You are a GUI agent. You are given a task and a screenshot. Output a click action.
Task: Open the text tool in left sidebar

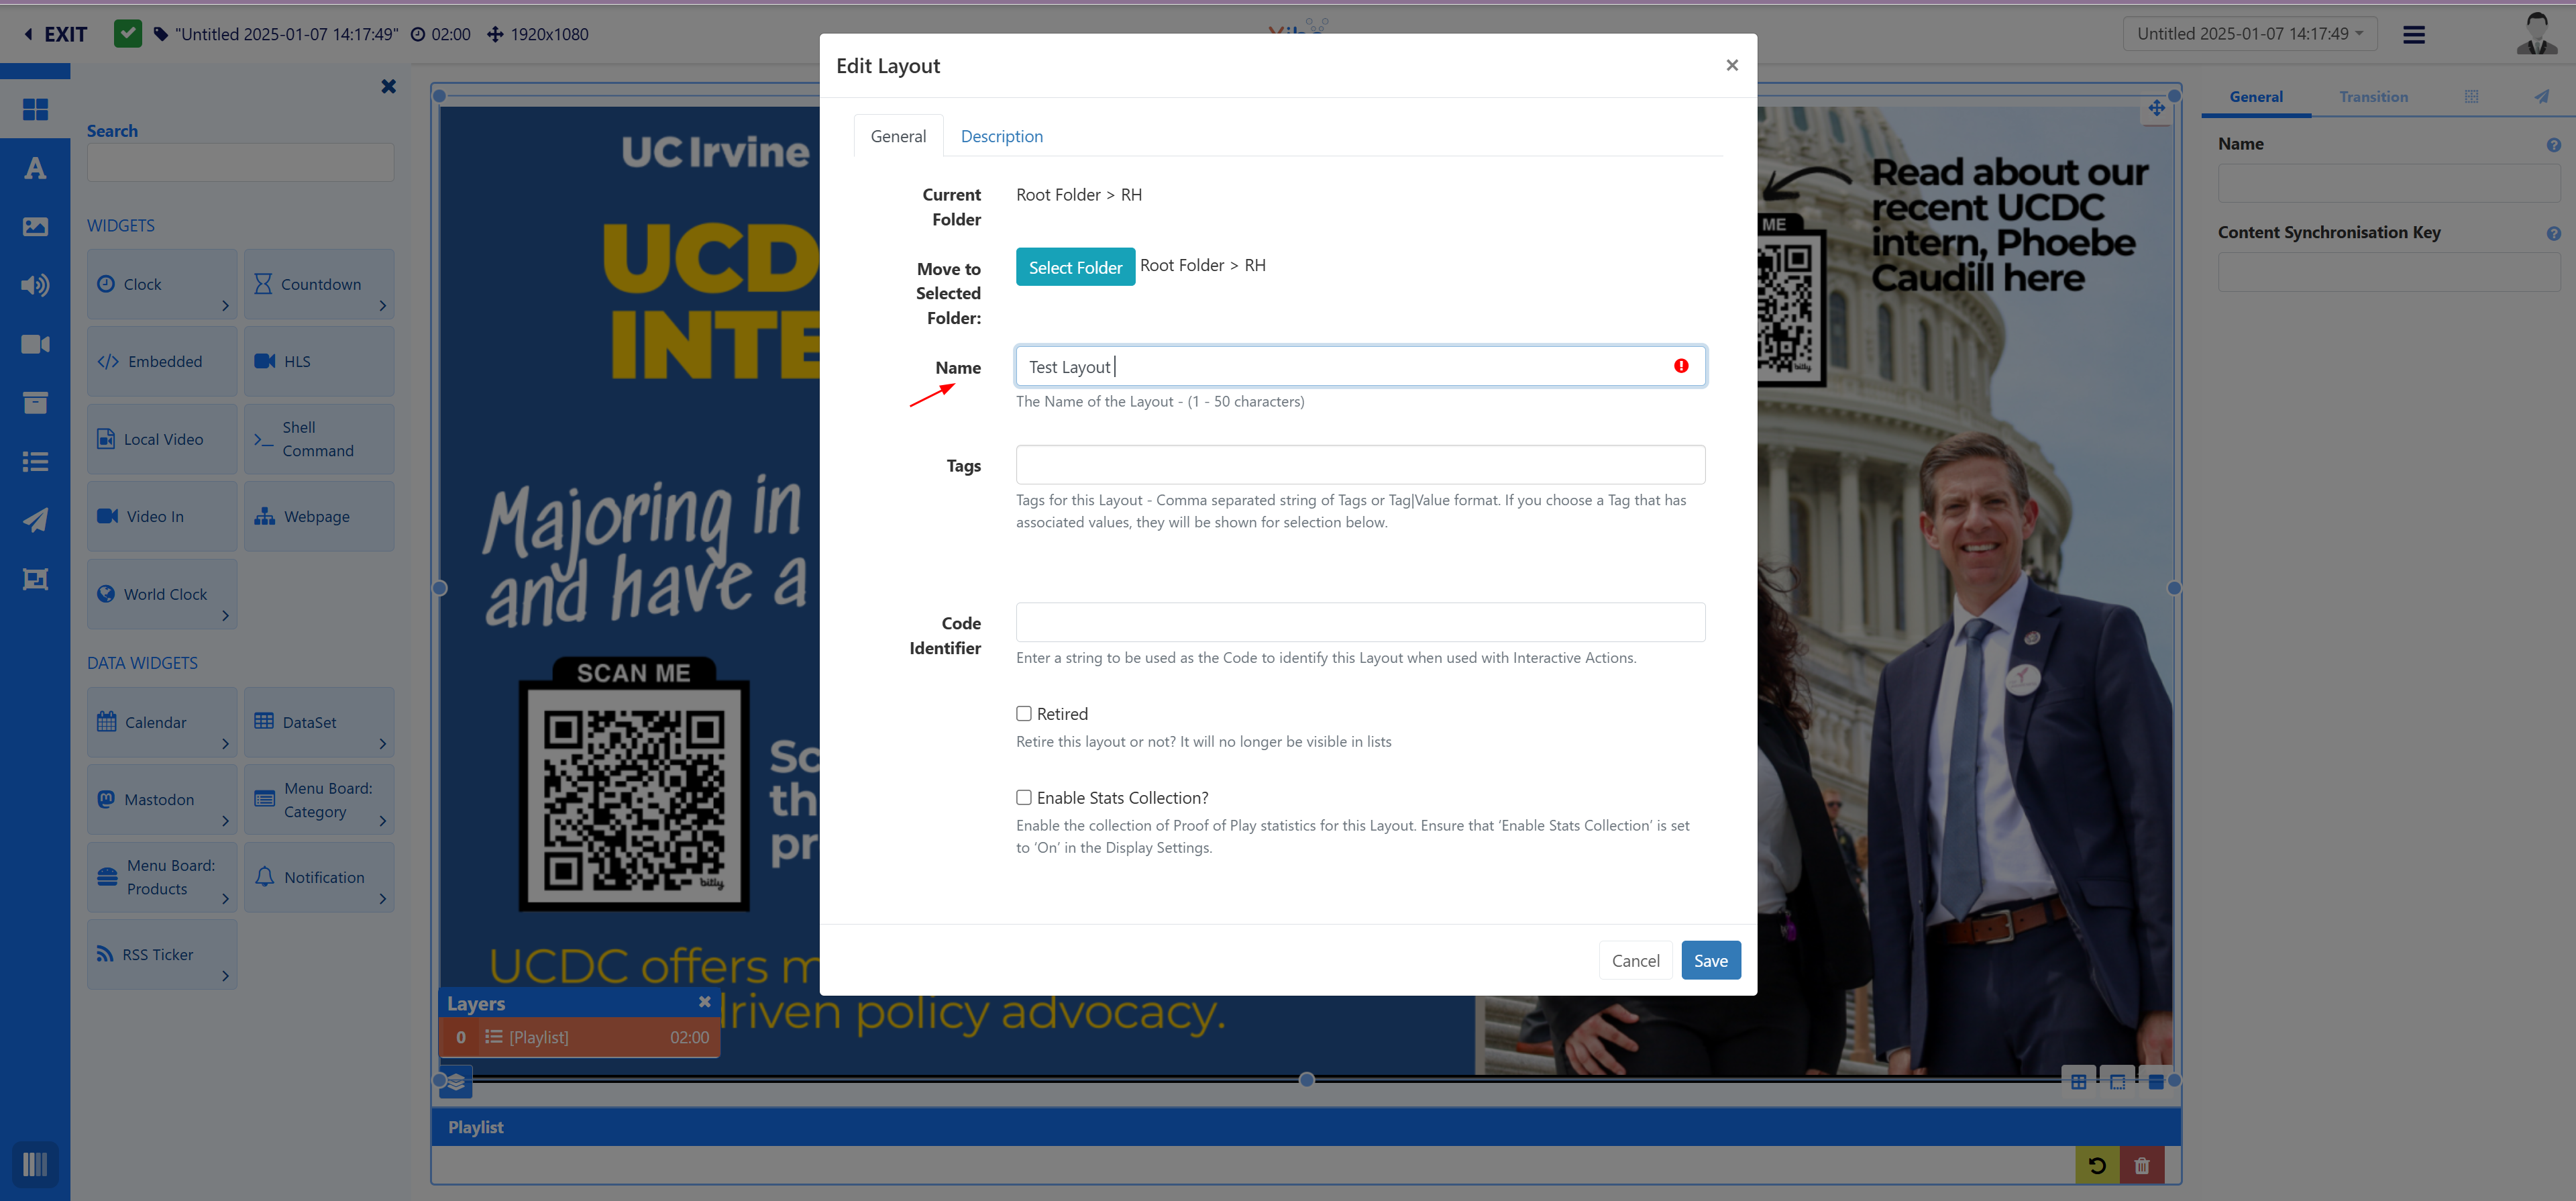(35, 168)
